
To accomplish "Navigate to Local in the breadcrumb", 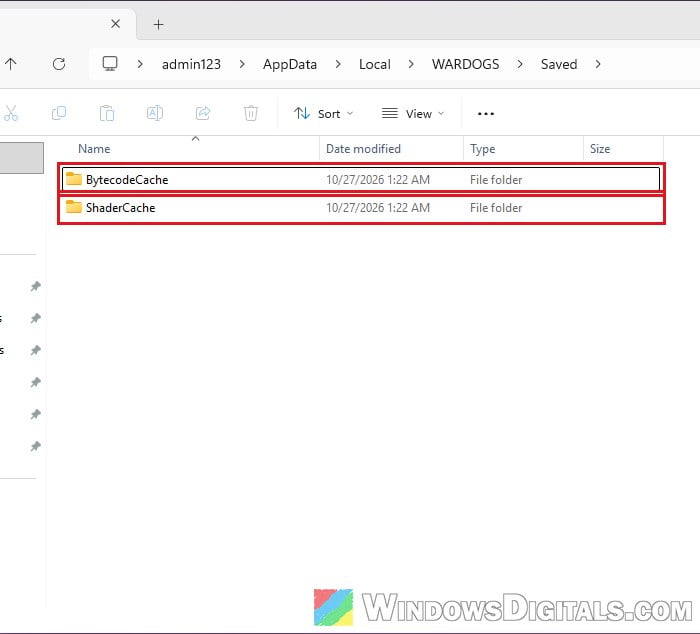I will pyautogui.click(x=375, y=64).
